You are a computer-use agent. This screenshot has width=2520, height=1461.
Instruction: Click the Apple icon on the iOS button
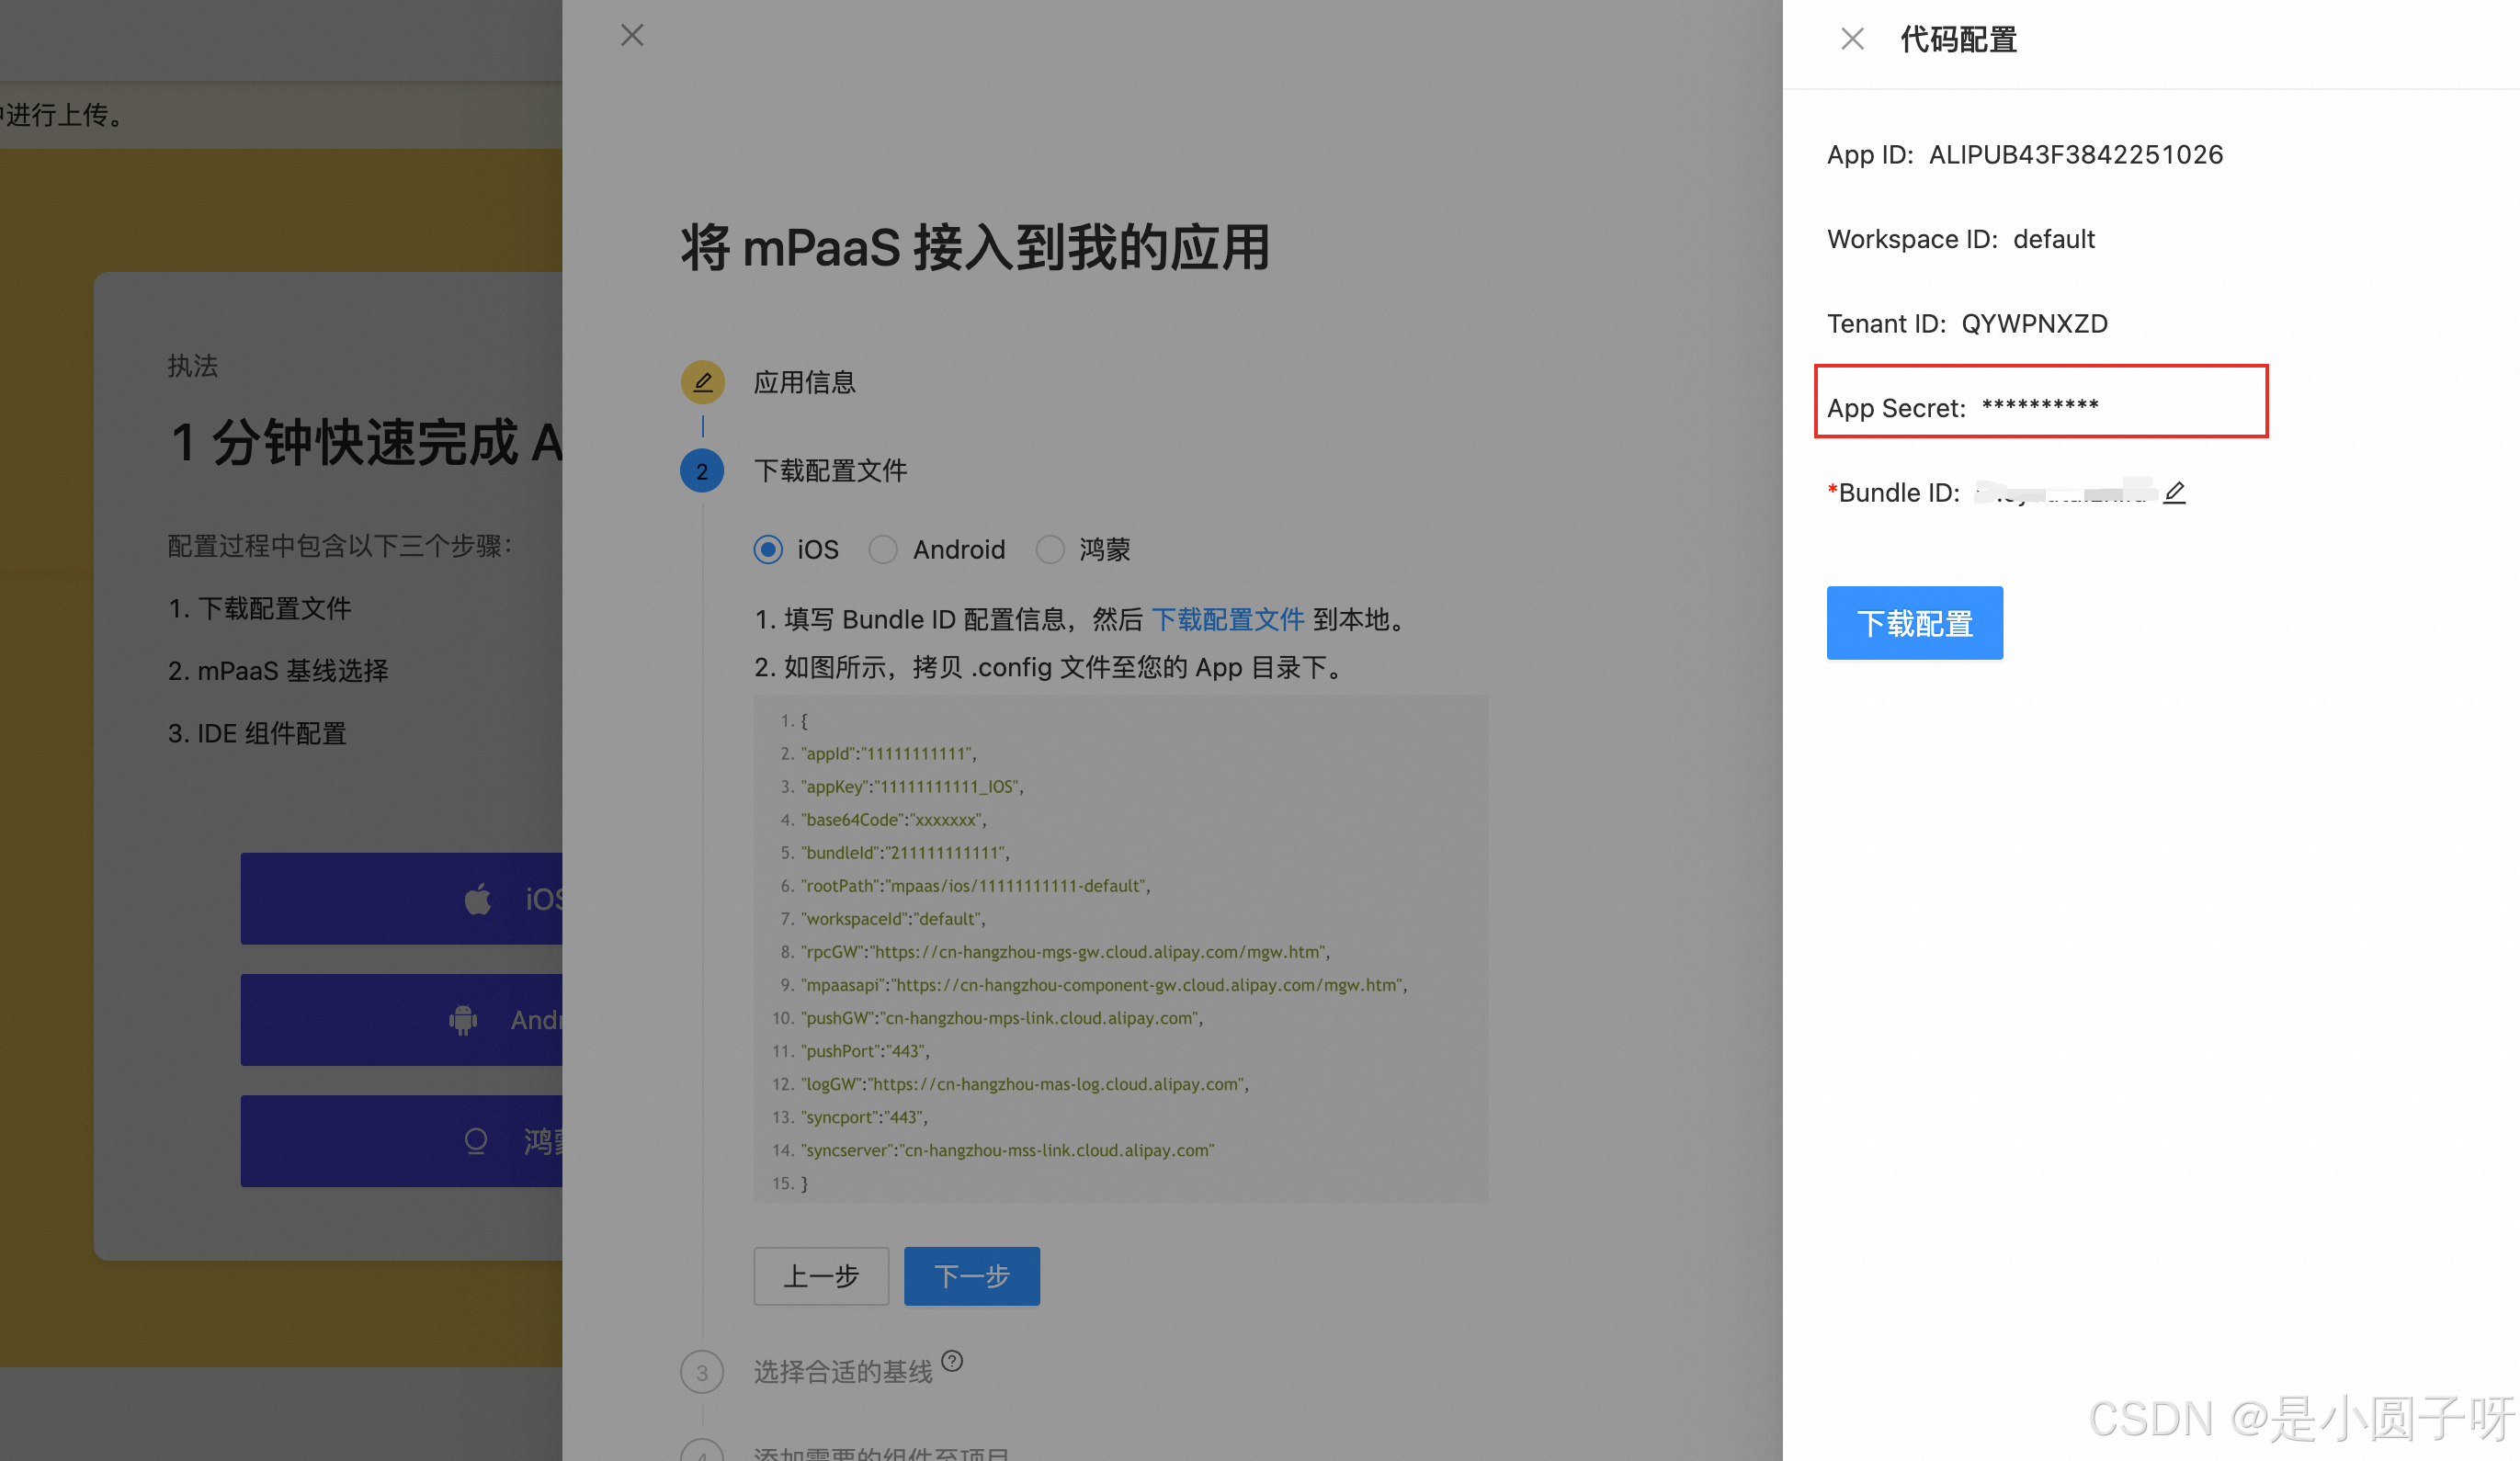click(480, 899)
